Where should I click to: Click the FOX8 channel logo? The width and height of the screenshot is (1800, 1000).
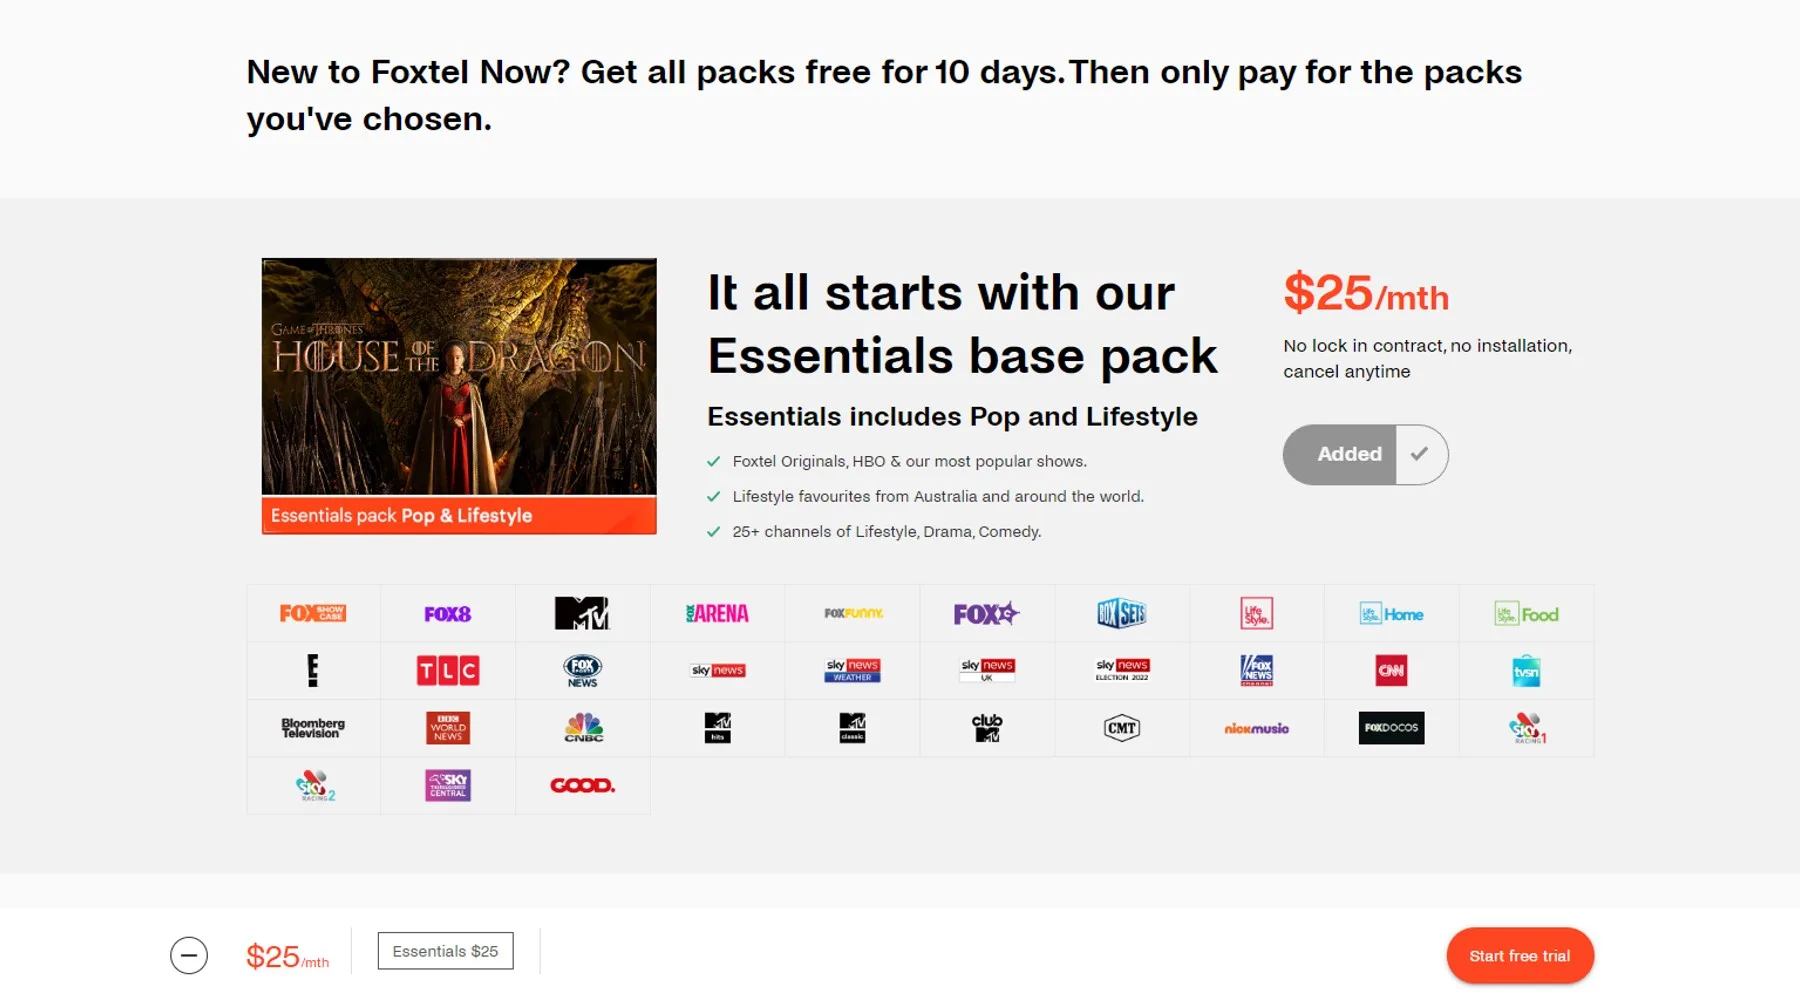click(447, 614)
